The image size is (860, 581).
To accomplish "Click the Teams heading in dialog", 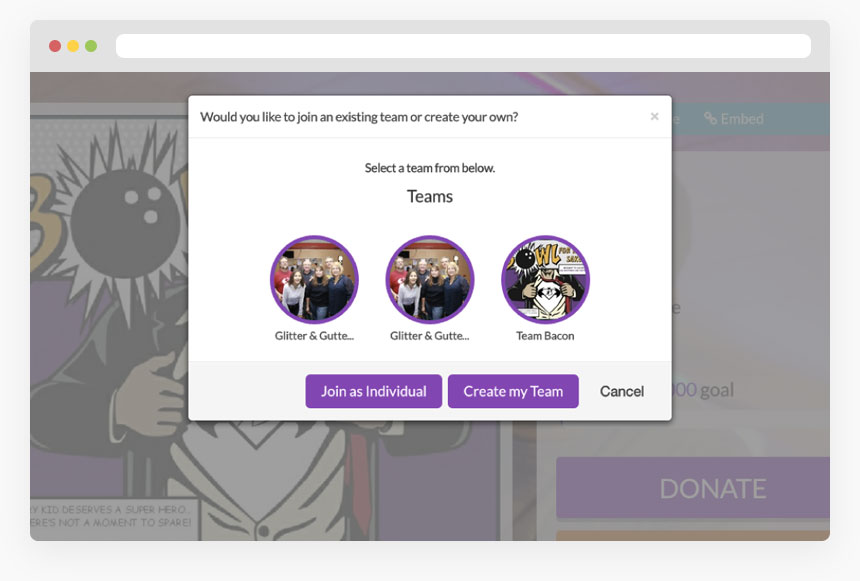I will pyautogui.click(x=430, y=196).
